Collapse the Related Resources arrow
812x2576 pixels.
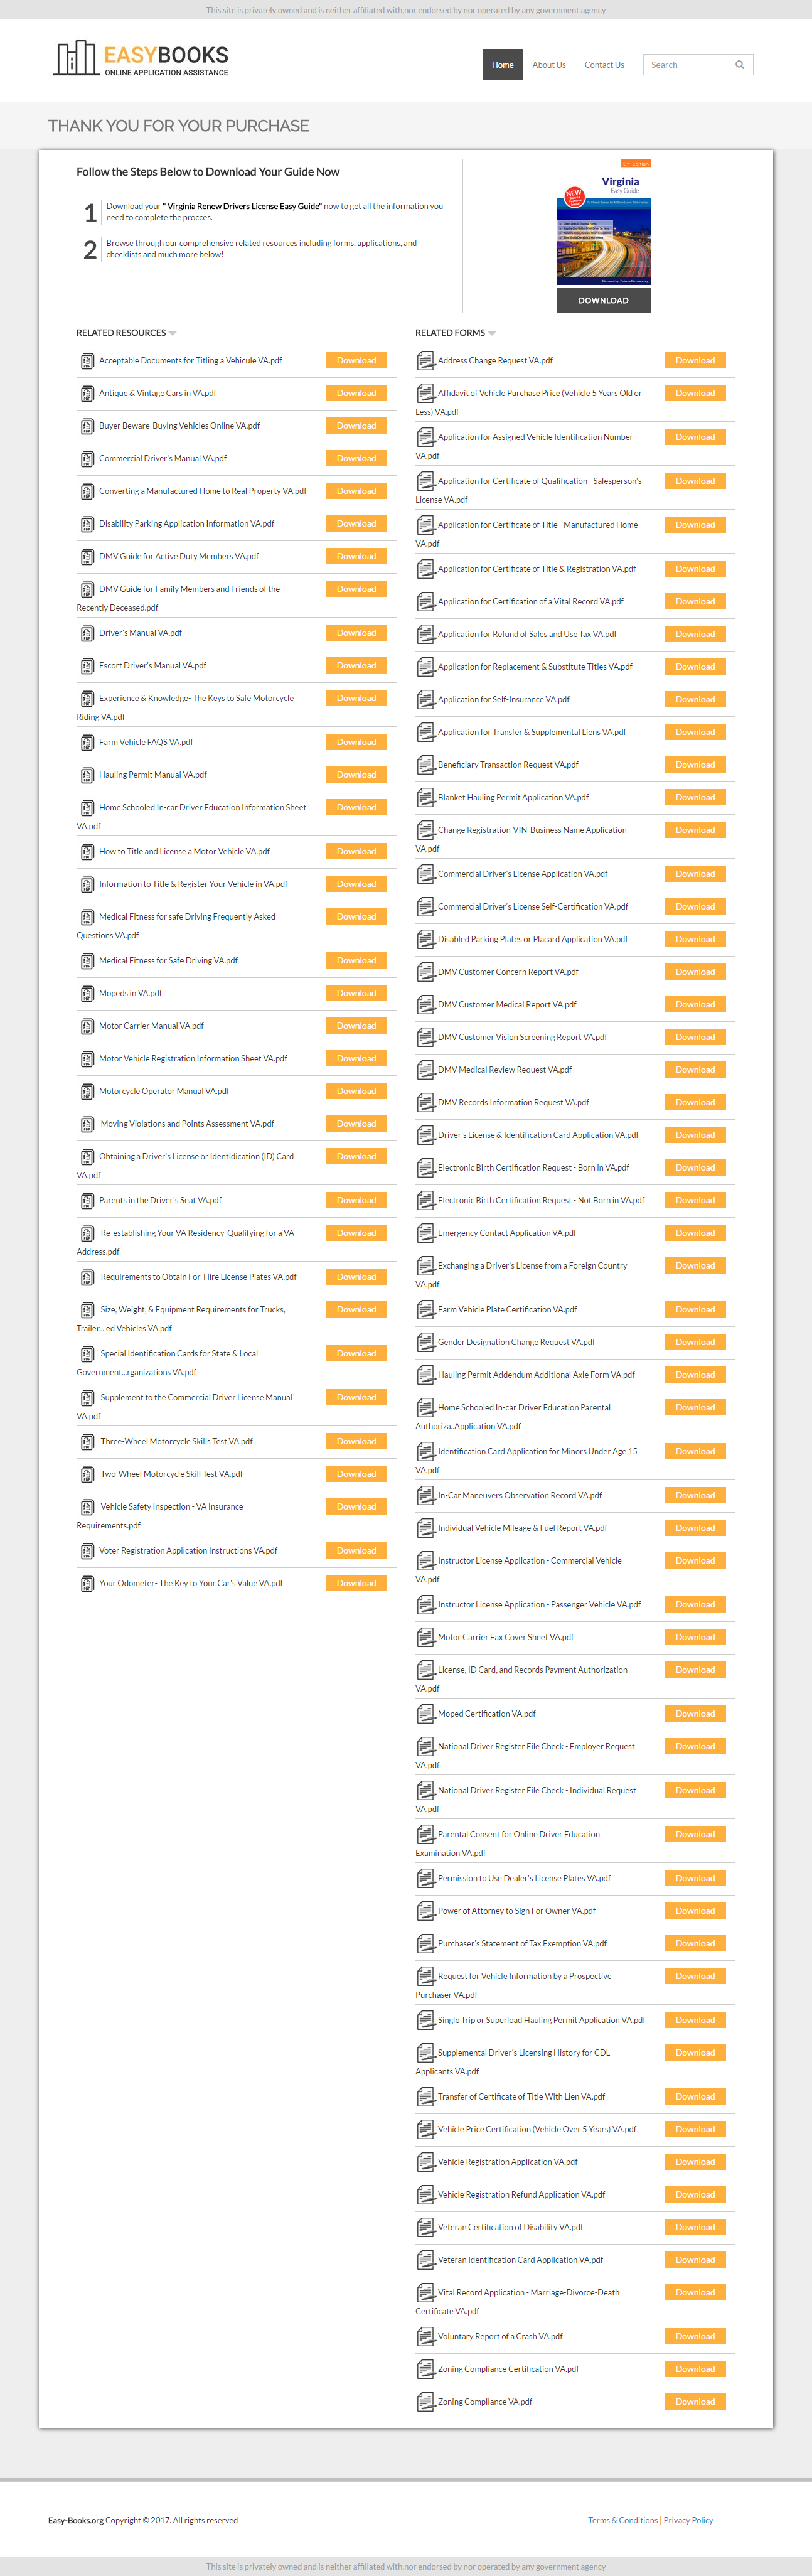173,333
